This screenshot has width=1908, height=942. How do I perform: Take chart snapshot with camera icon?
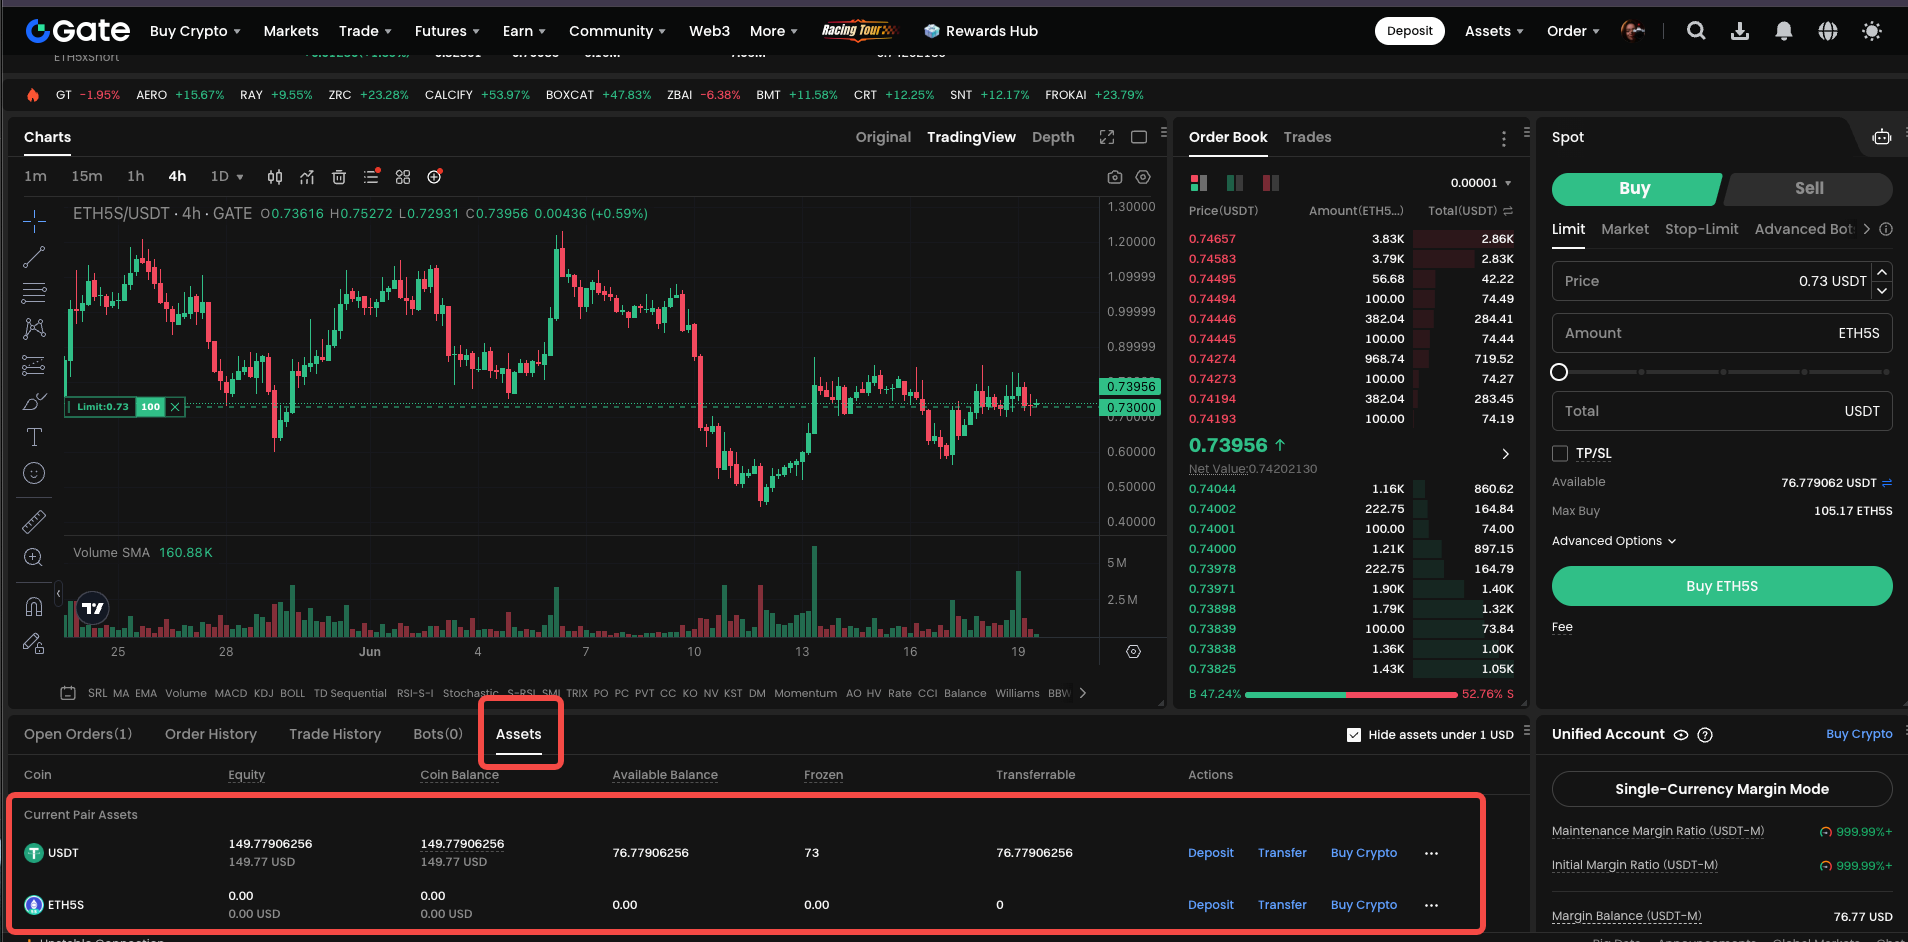pyautogui.click(x=1114, y=177)
